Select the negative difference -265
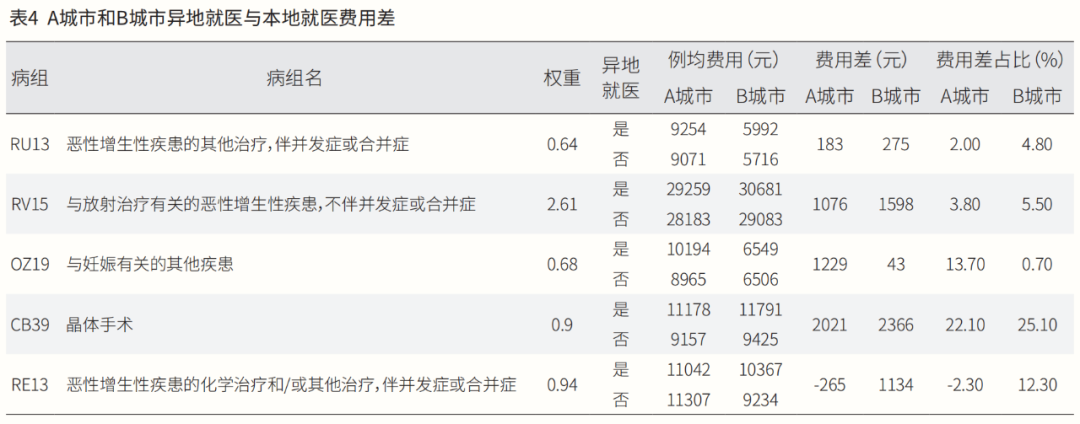 [830, 384]
